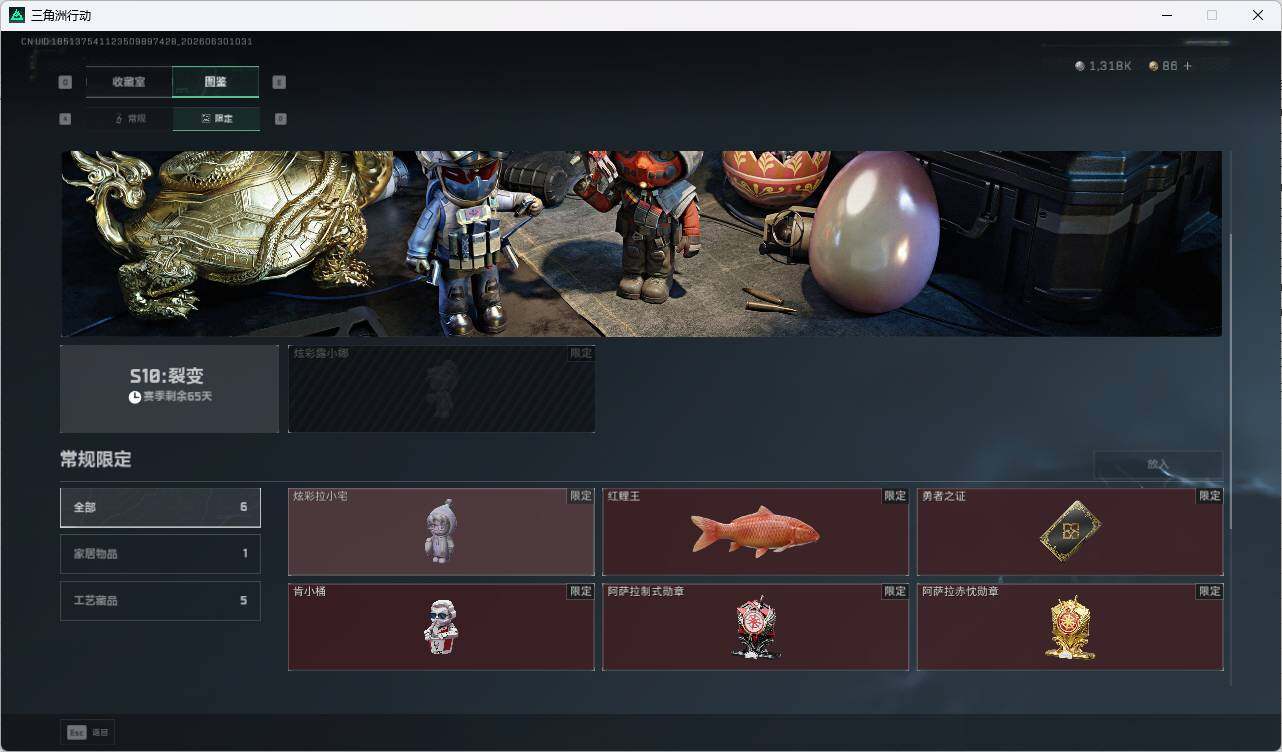Click the A key hint left of 常规
This screenshot has width=1282, height=752.
coord(65,119)
